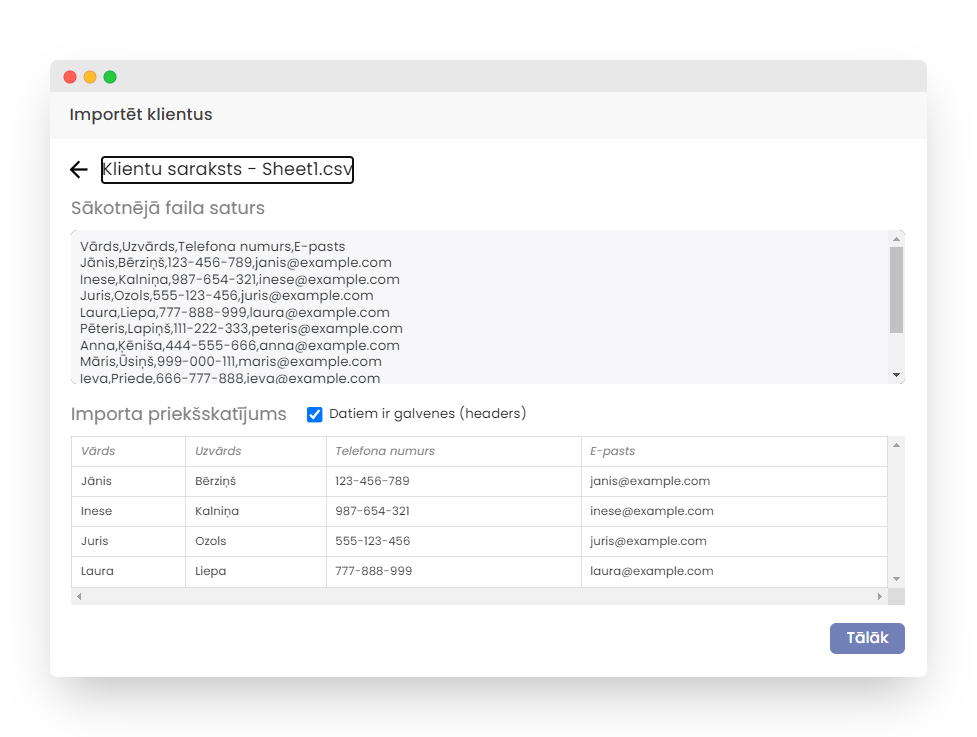Click scroll down arrow in raw file content

[896, 375]
